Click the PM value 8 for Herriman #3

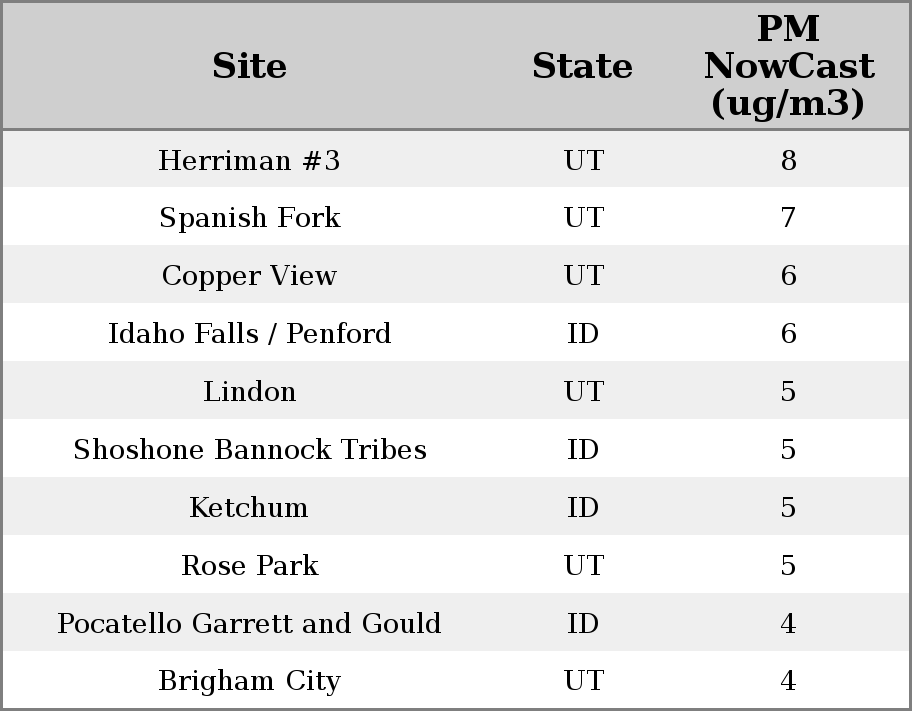pyautogui.click(x=788, y=160)
